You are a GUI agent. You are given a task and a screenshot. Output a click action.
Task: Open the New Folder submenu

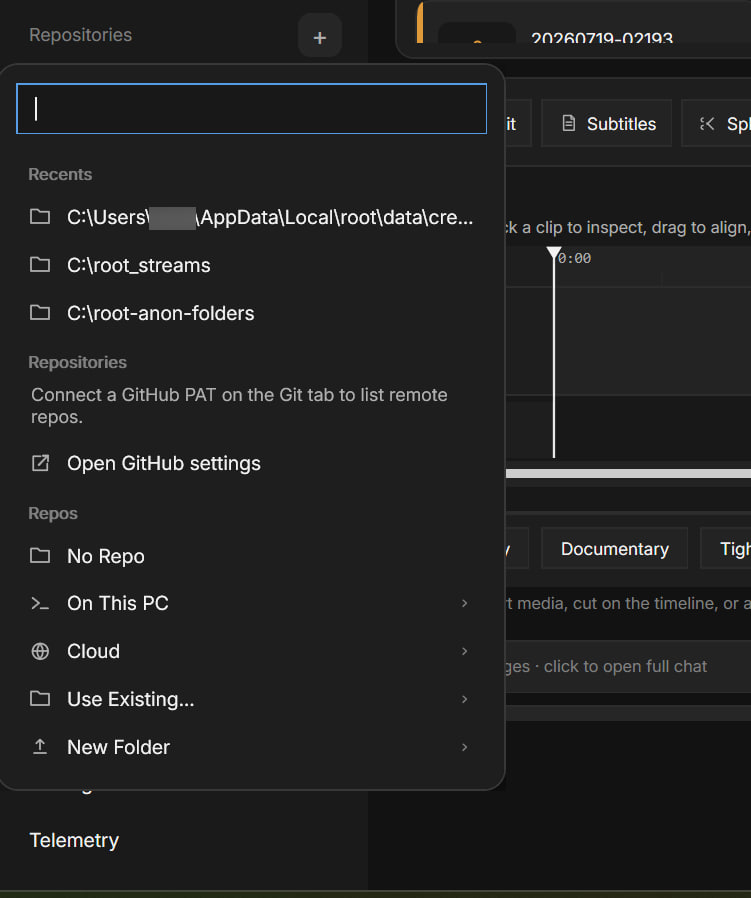[251, 747]
